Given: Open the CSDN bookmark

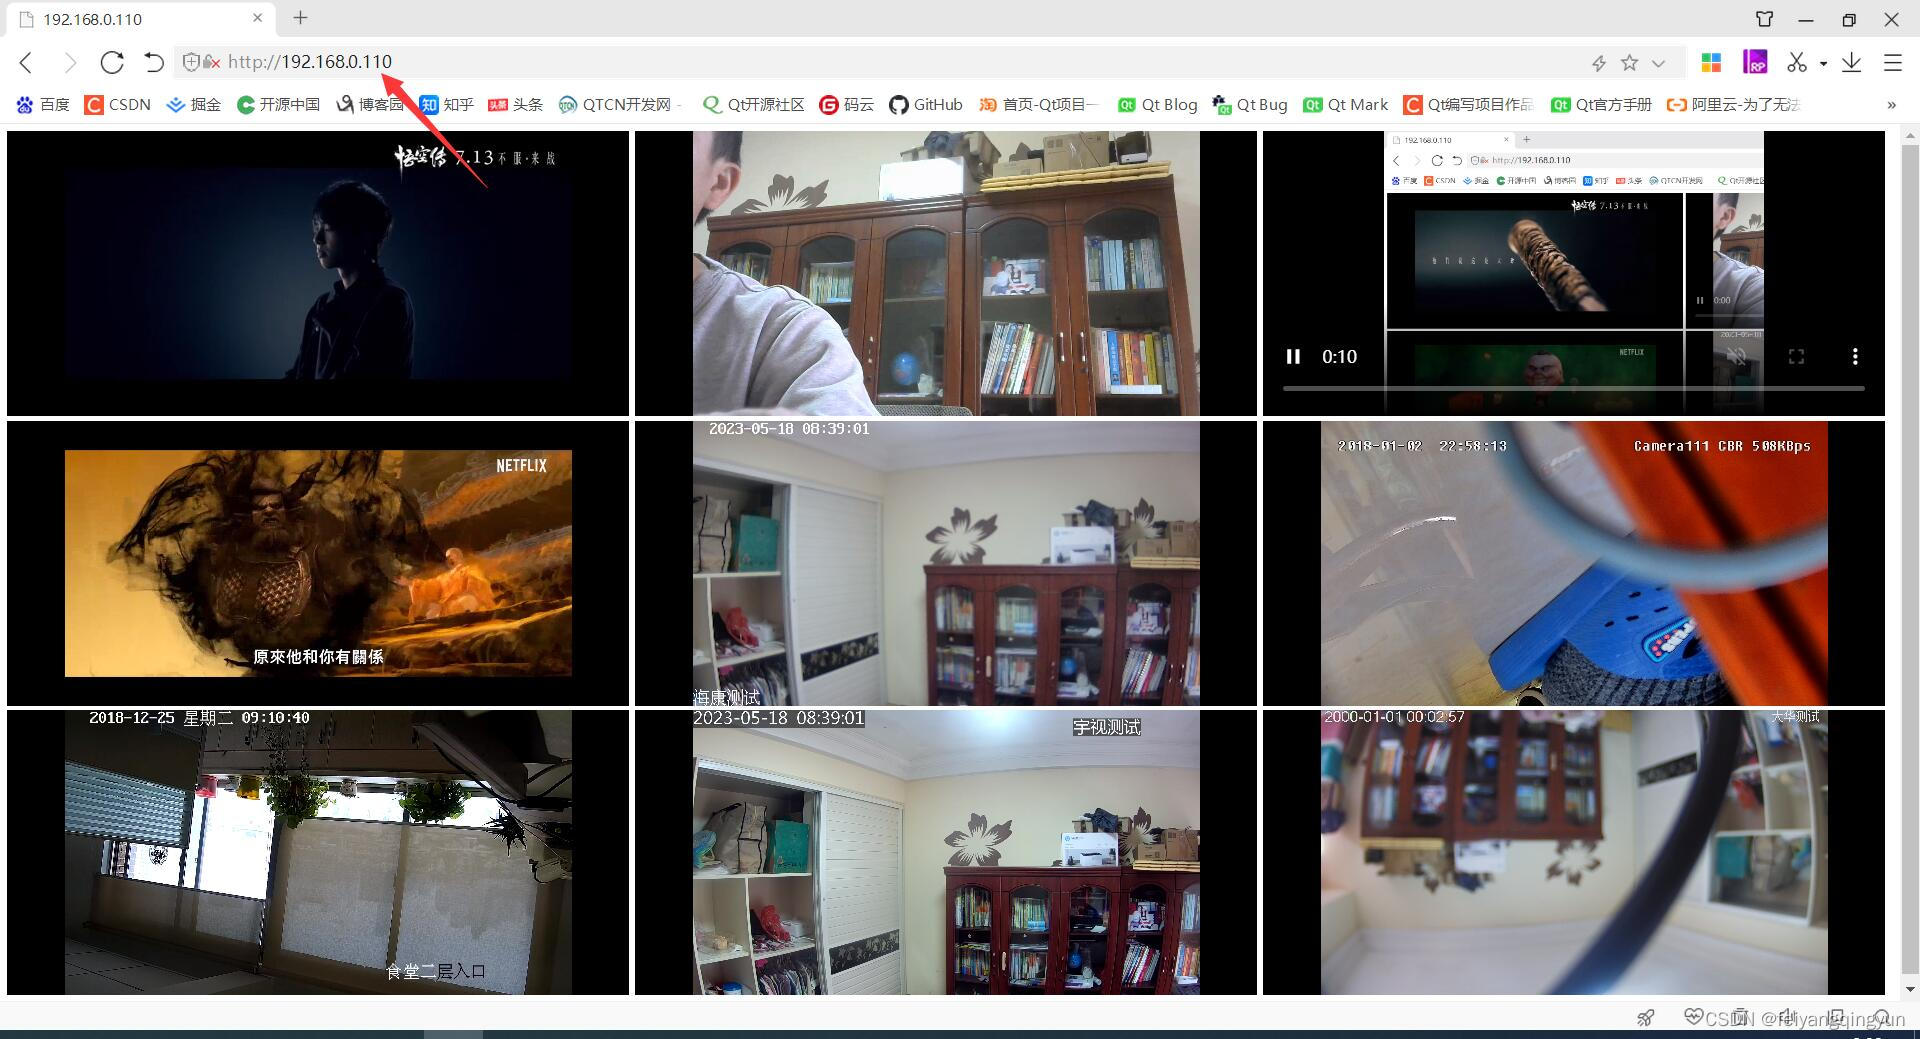Looking at the screenshot, I should 117,104.
